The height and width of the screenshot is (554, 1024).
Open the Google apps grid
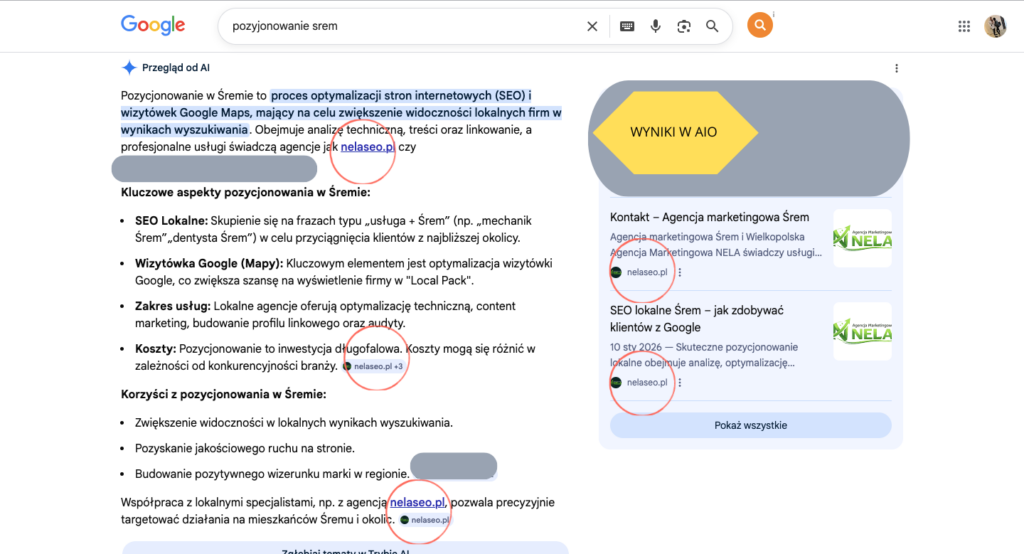(964, 26)
